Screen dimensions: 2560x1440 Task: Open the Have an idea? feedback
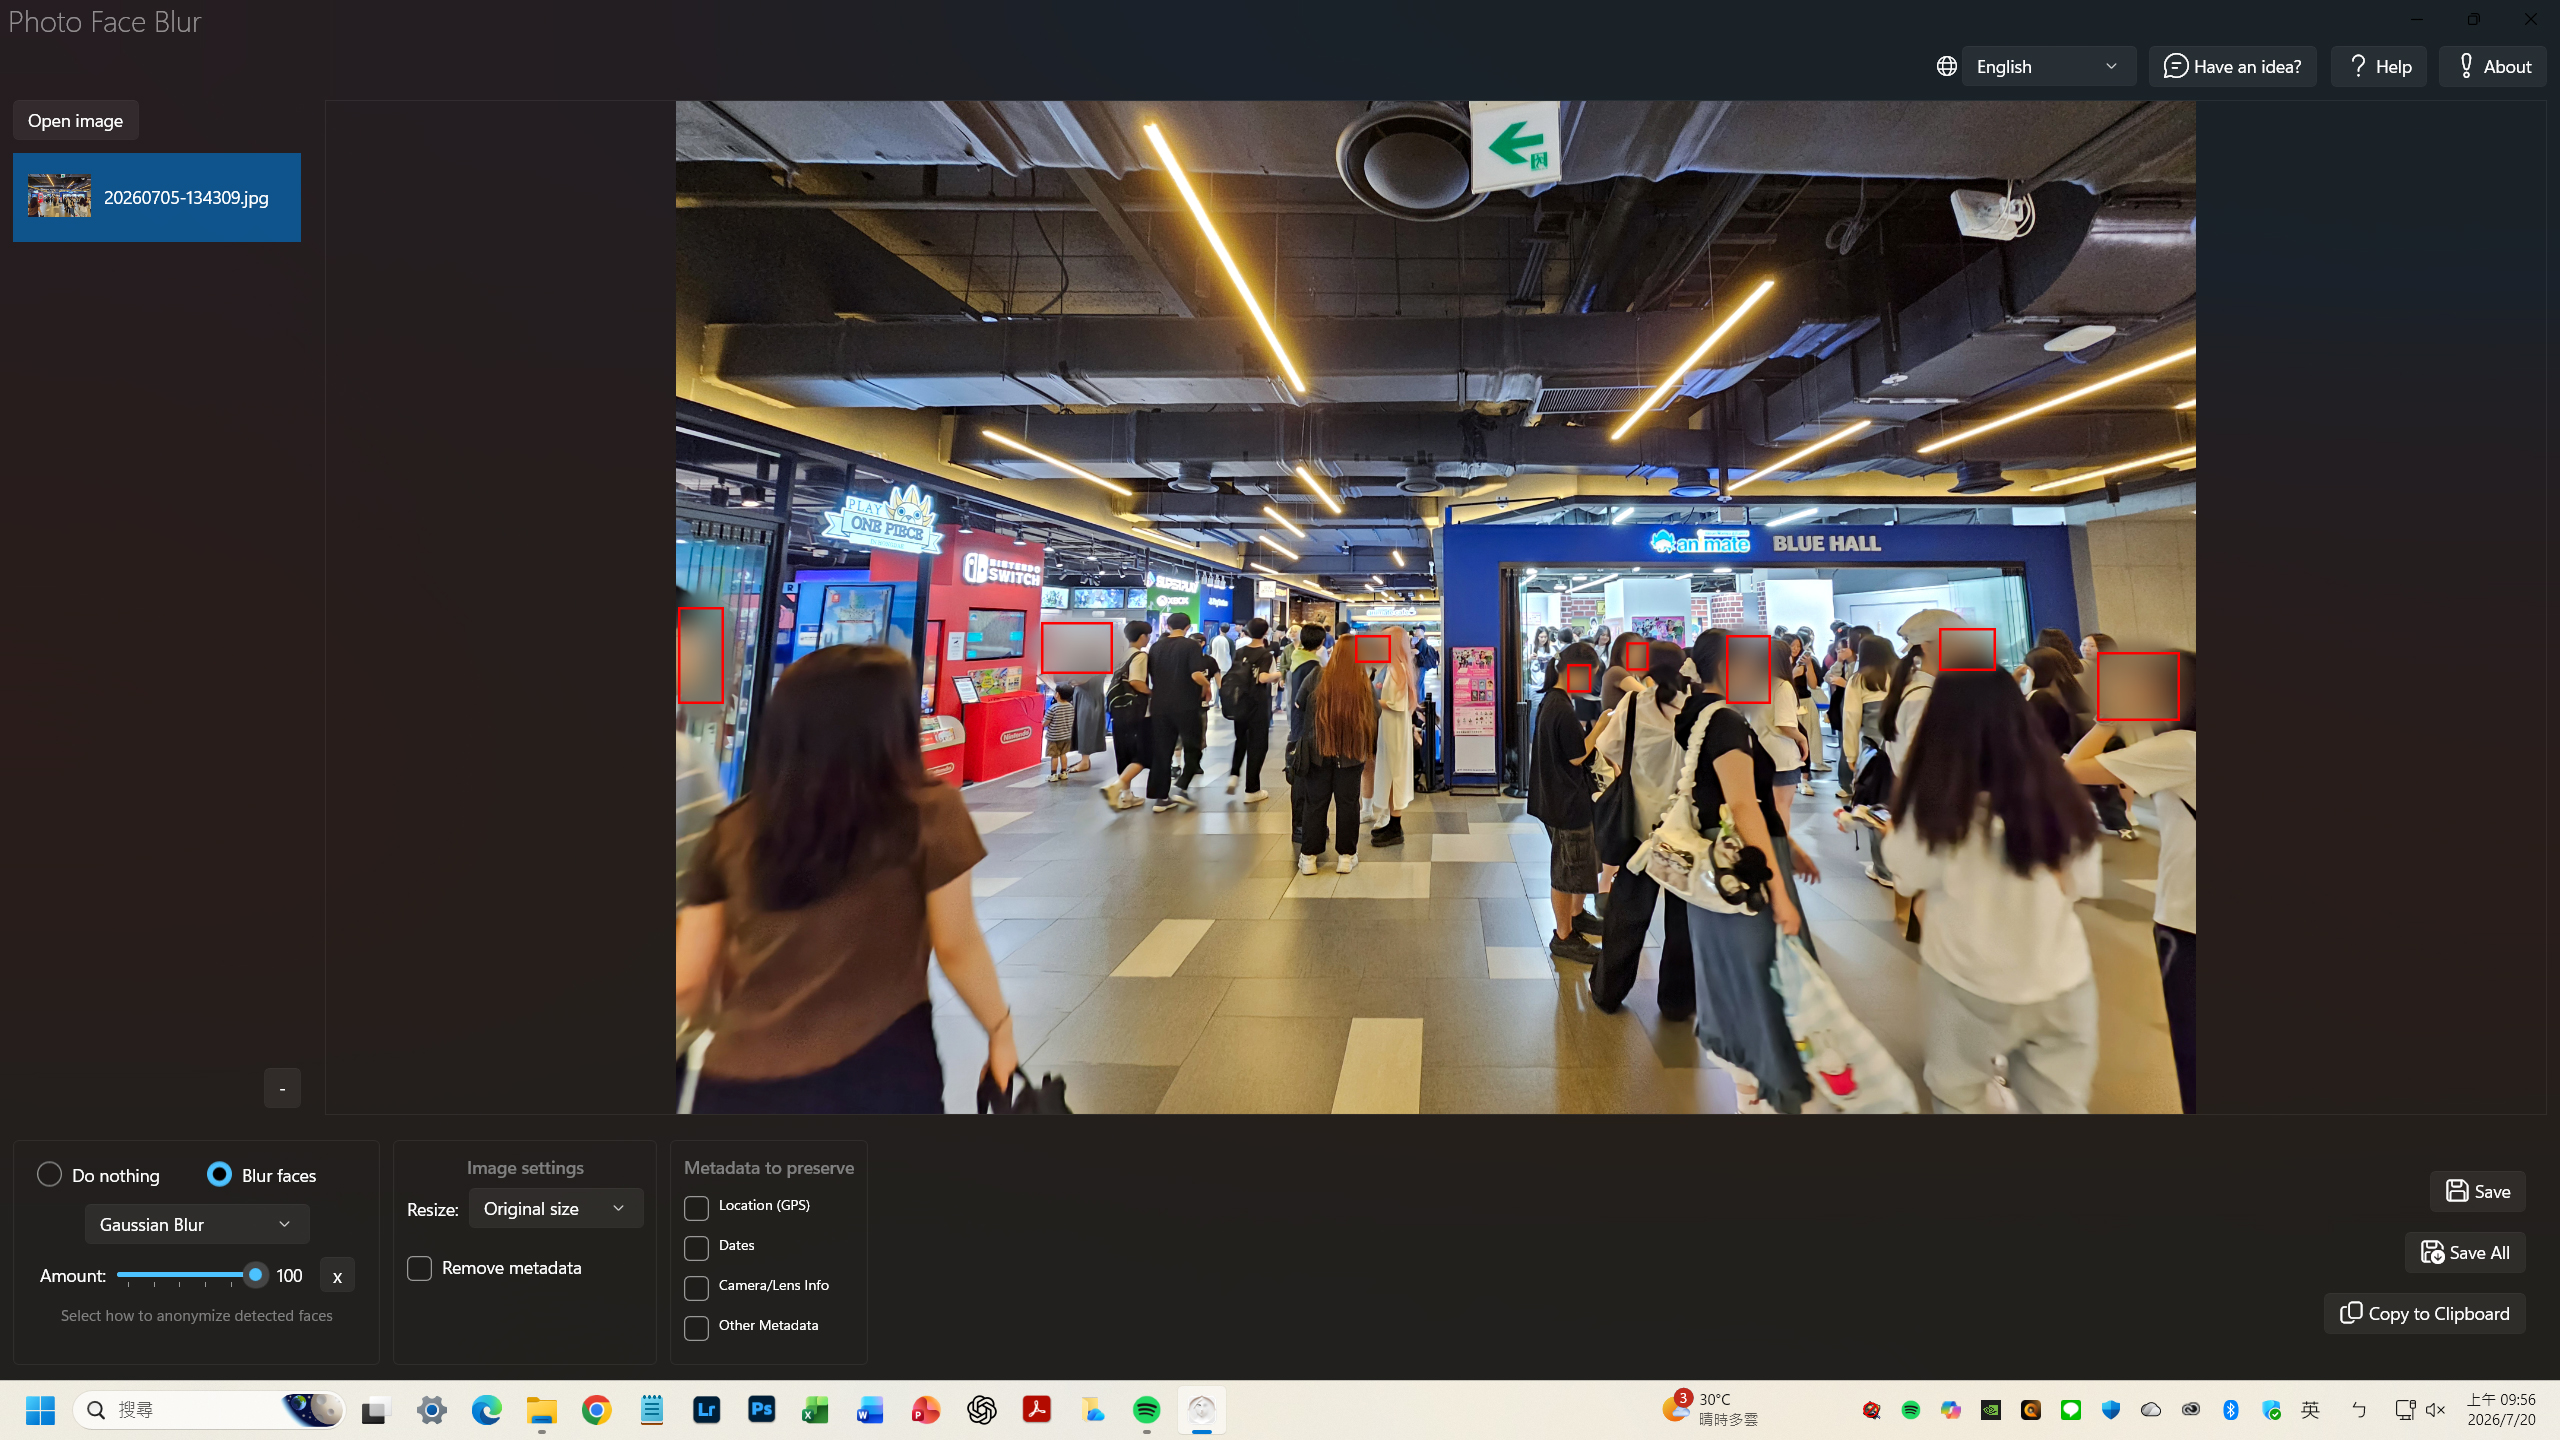tap(2232, 67)
